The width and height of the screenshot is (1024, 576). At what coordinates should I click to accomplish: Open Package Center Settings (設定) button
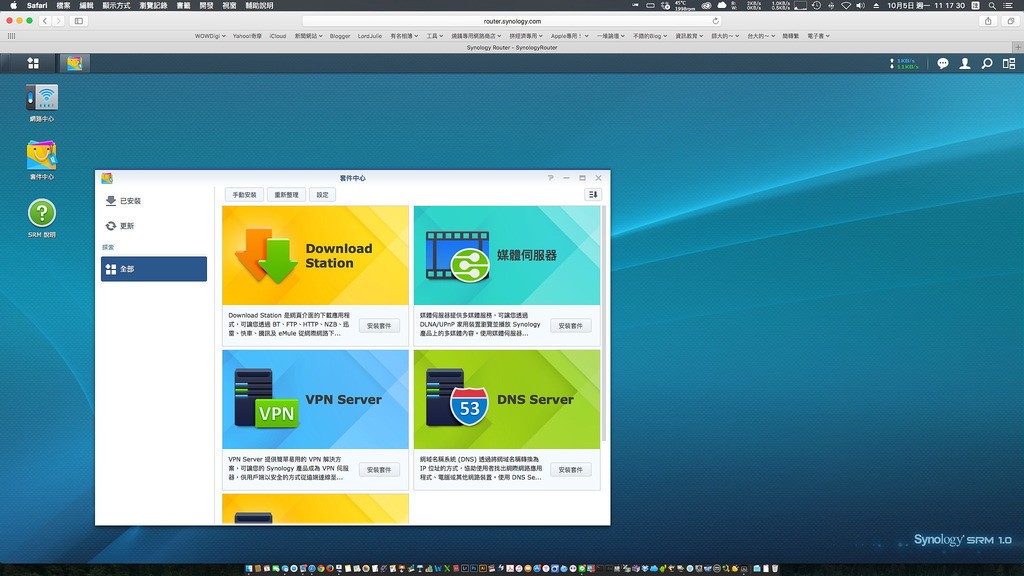click(323, 195)
